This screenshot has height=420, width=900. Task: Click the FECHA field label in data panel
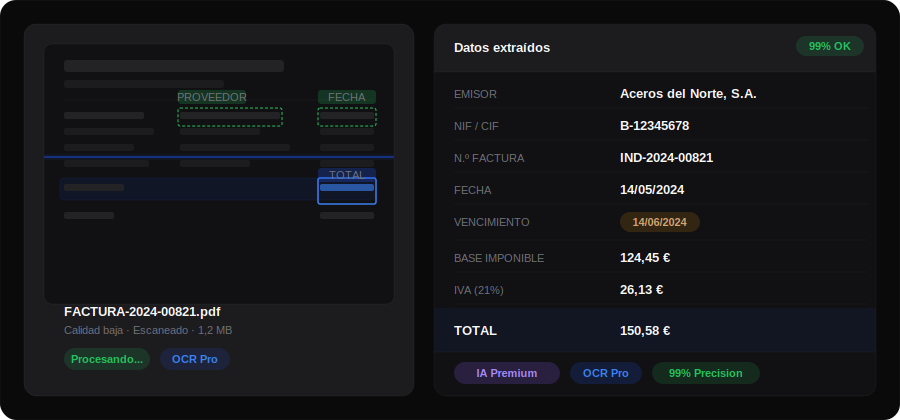tap(472, 190)
